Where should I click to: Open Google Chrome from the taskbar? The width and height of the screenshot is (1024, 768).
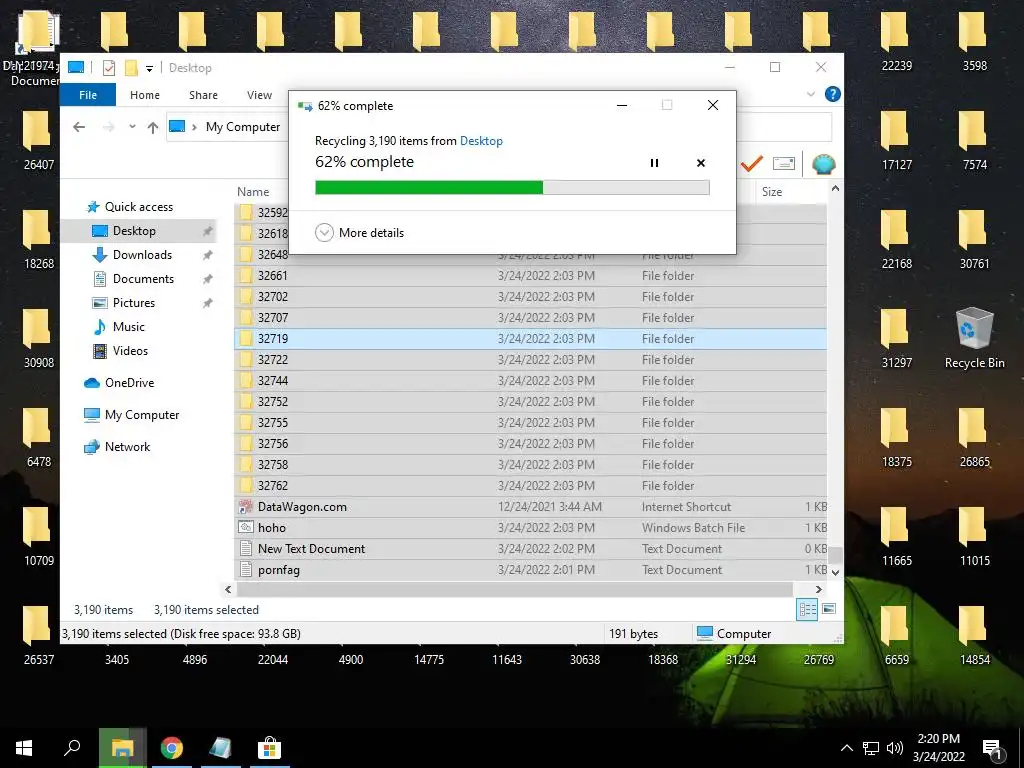(171, 748)
